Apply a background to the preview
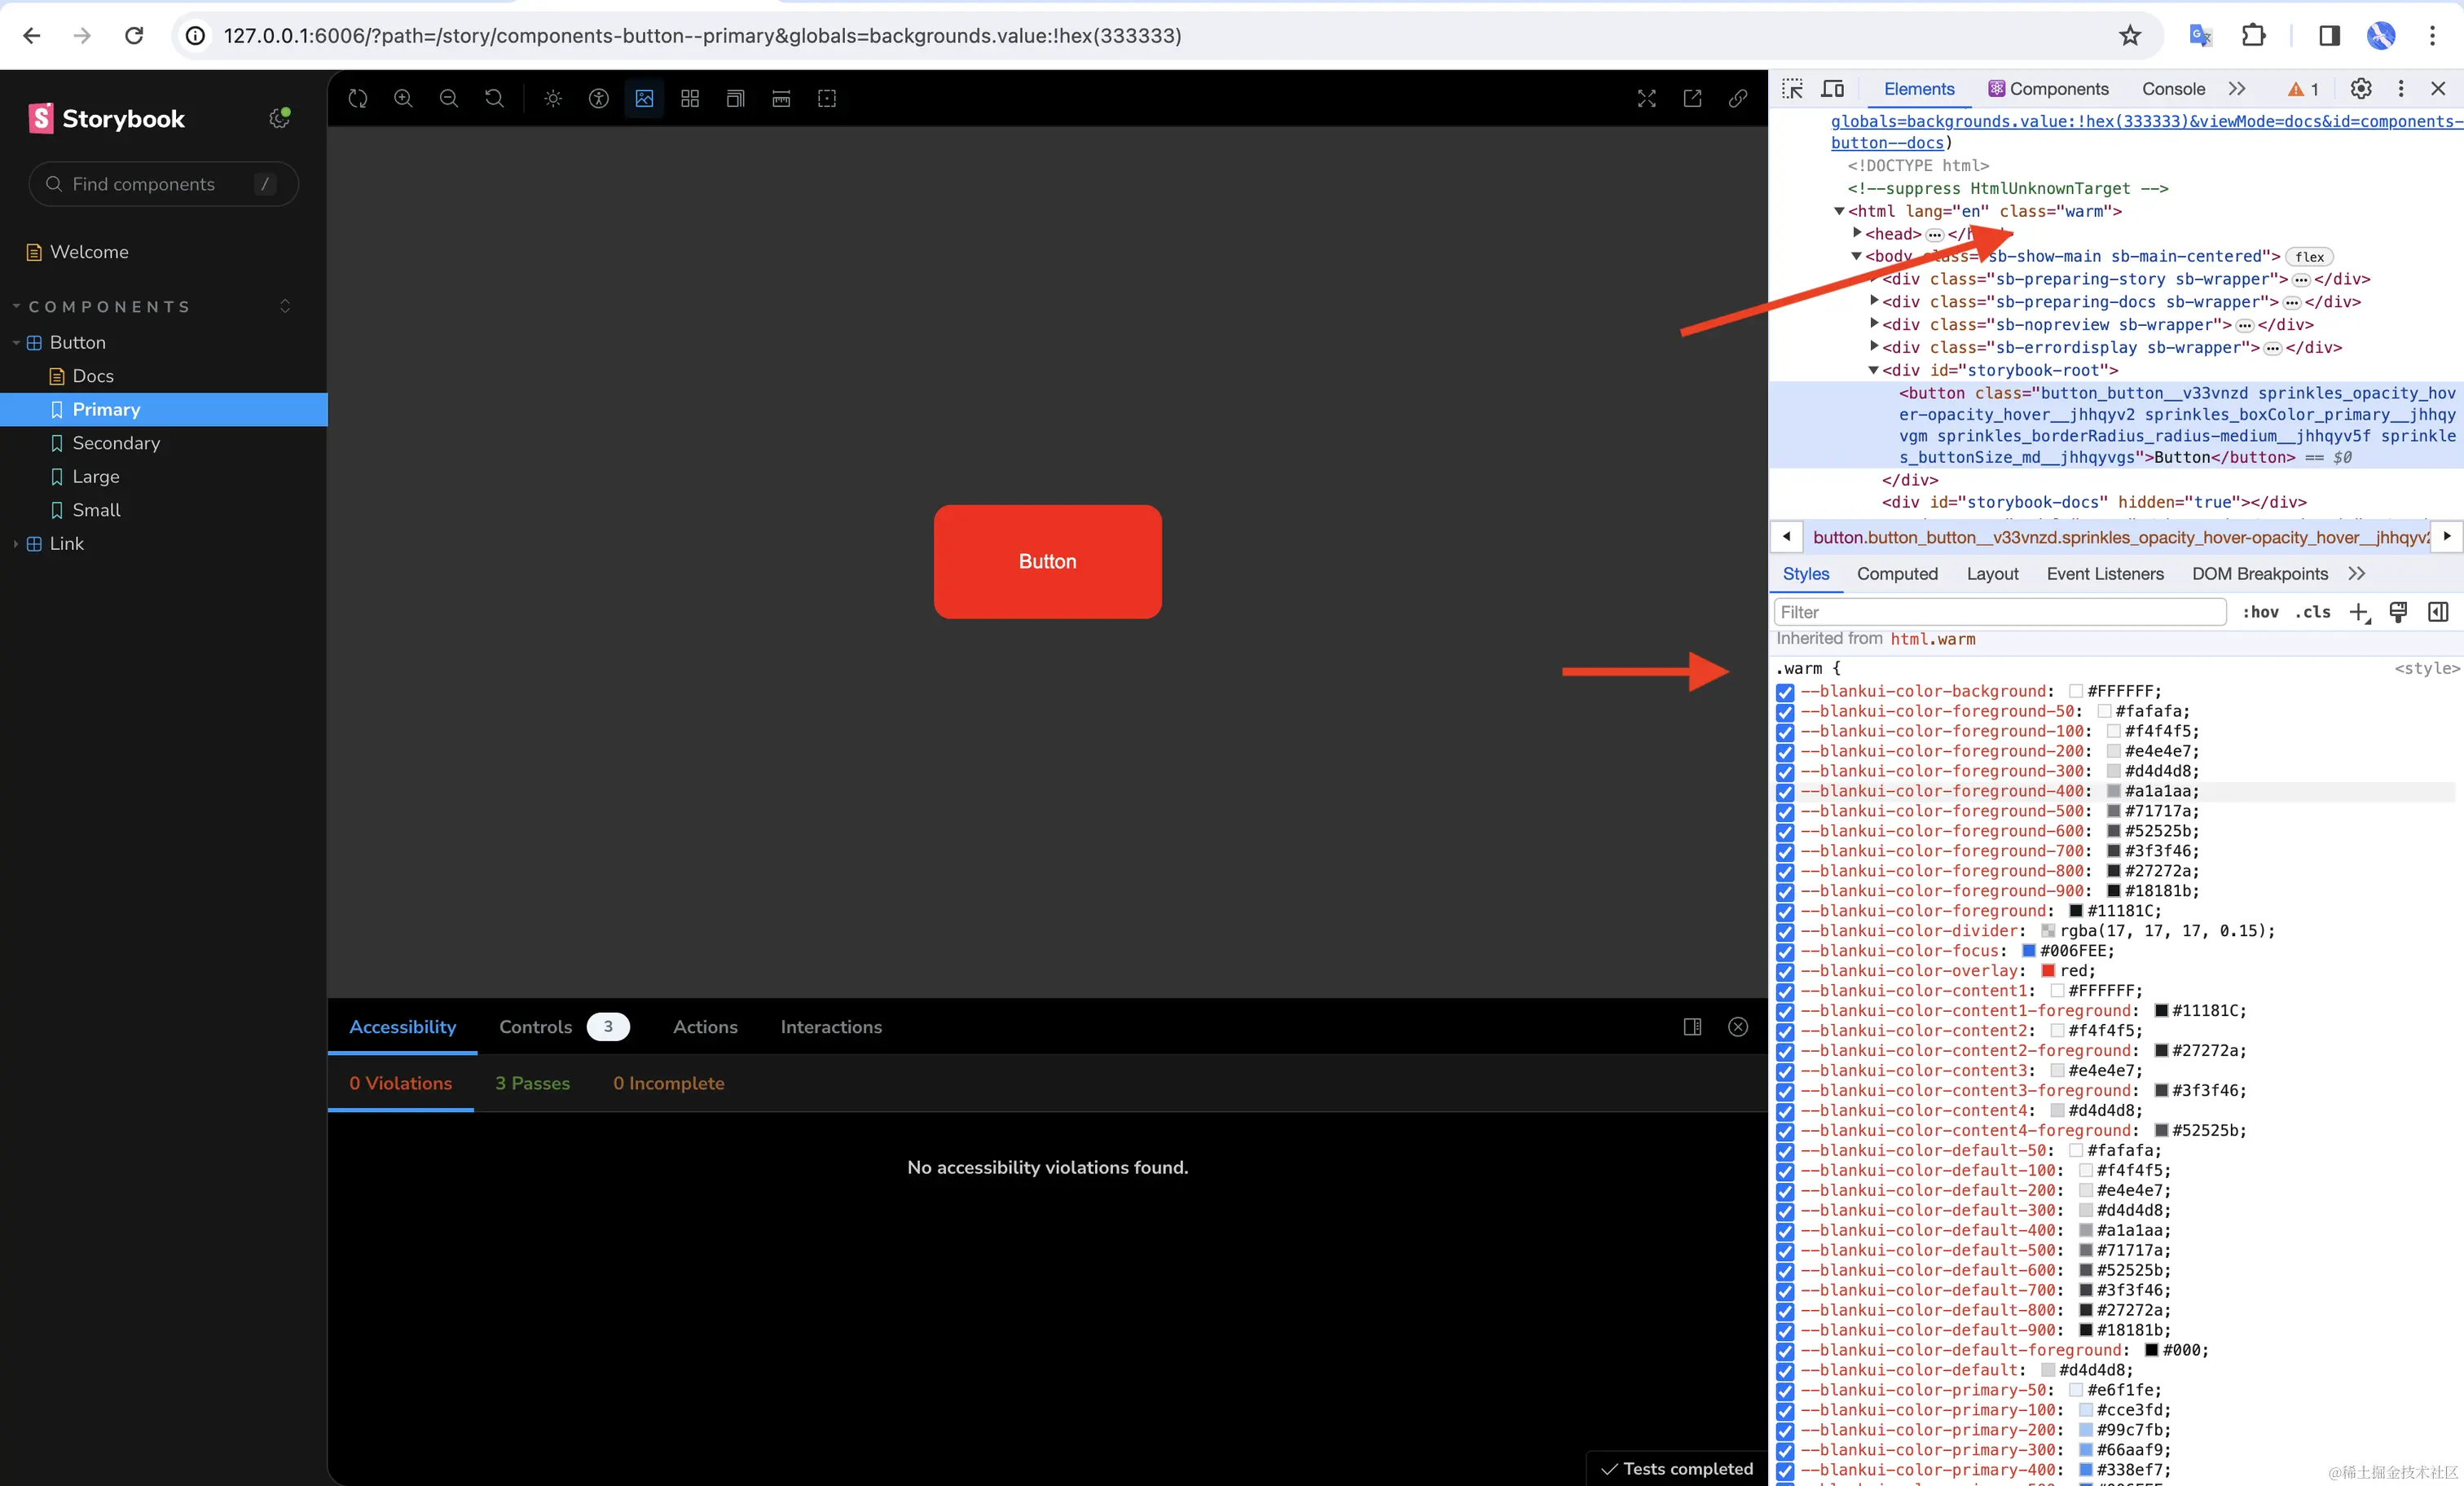 643,98
